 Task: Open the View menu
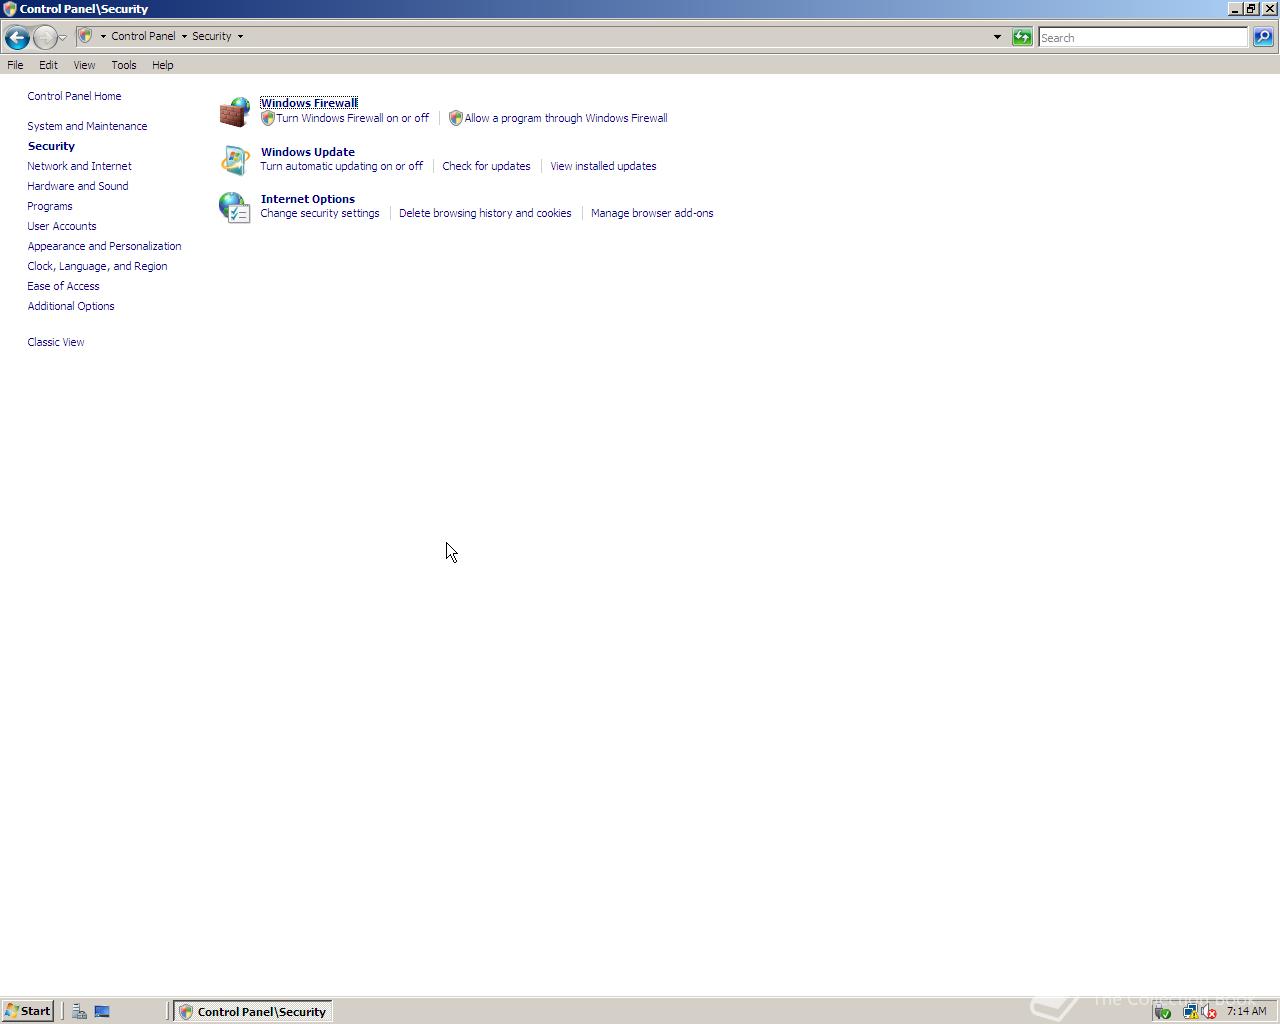coord(84,65)
